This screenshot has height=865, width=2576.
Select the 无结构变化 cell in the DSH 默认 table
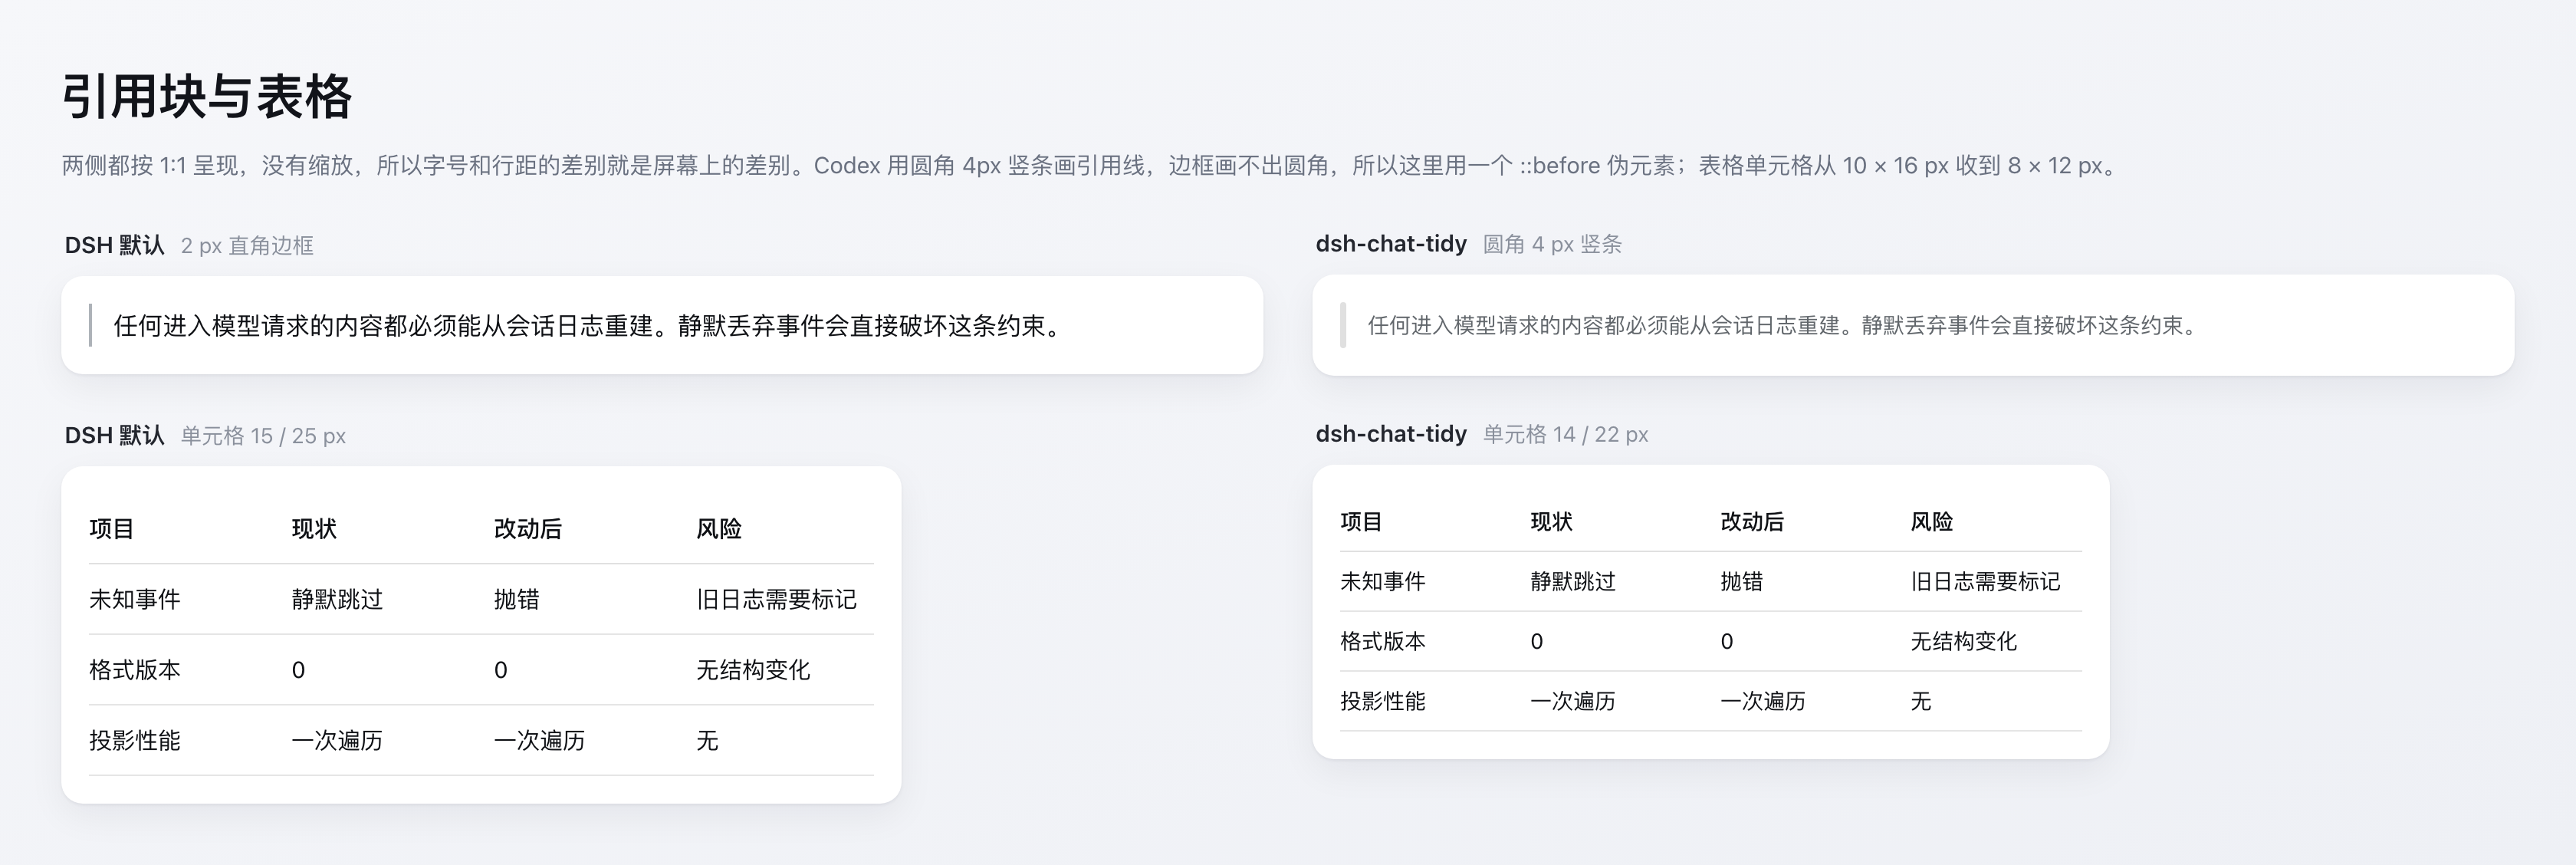pos(753,670)
